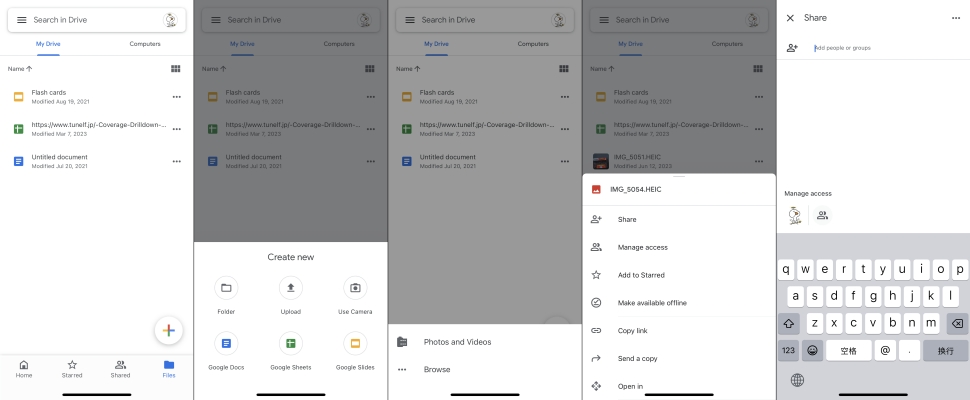Viewport: 970px width, 400px height.
Task: Create a new Google Docs document
Action: point(226,351)
